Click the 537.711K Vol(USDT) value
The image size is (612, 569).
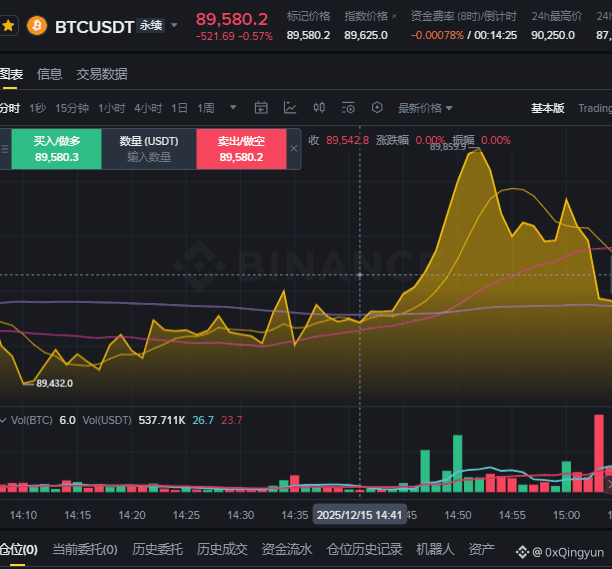pos(162,420)
